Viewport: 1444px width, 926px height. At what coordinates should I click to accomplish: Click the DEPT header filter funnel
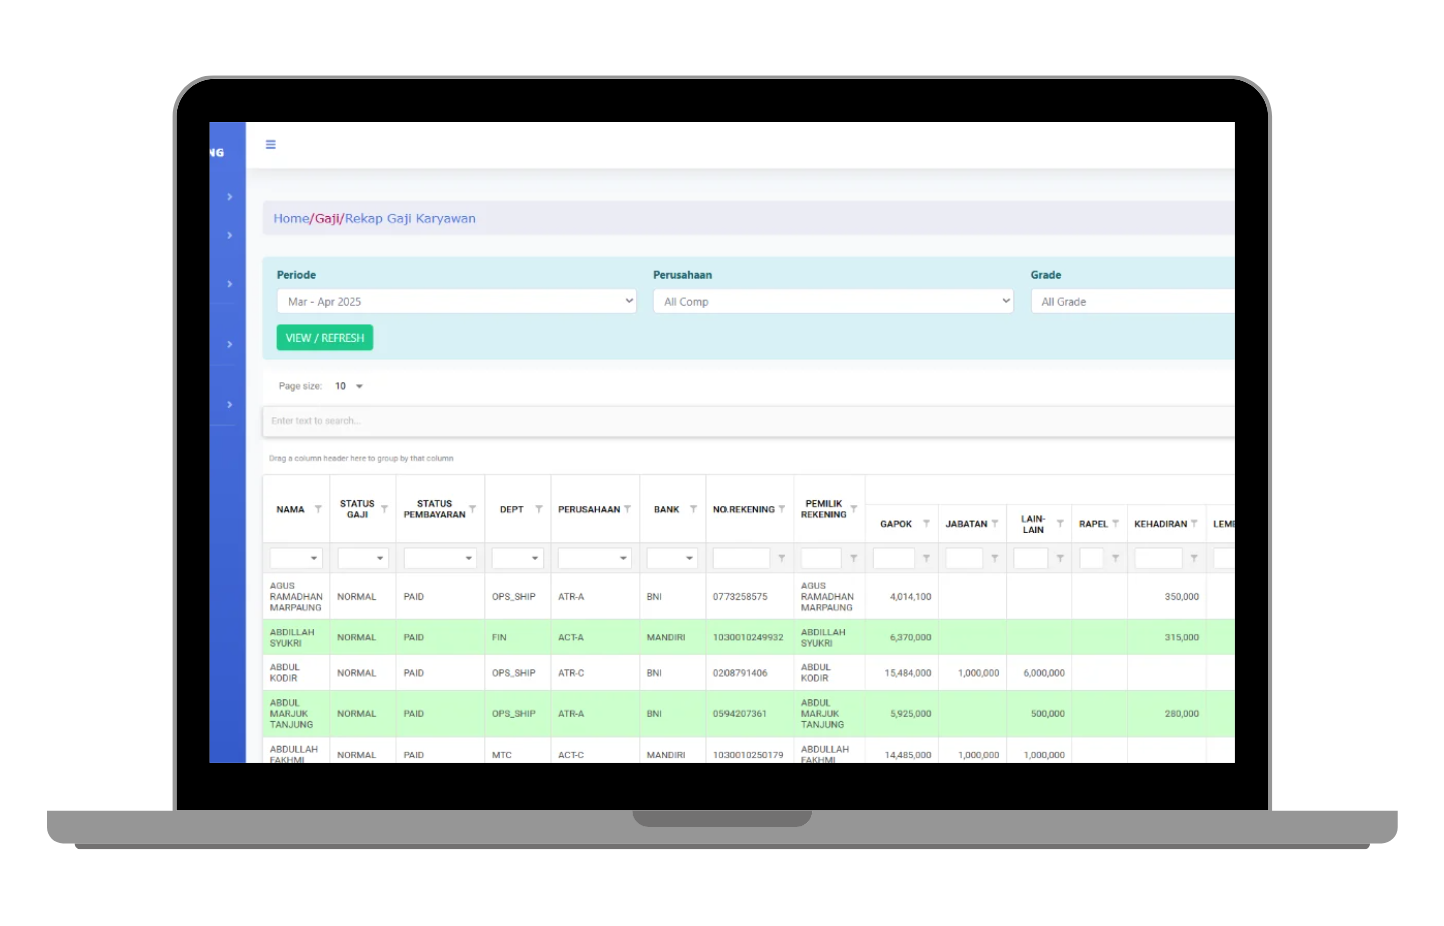[539, 509]
